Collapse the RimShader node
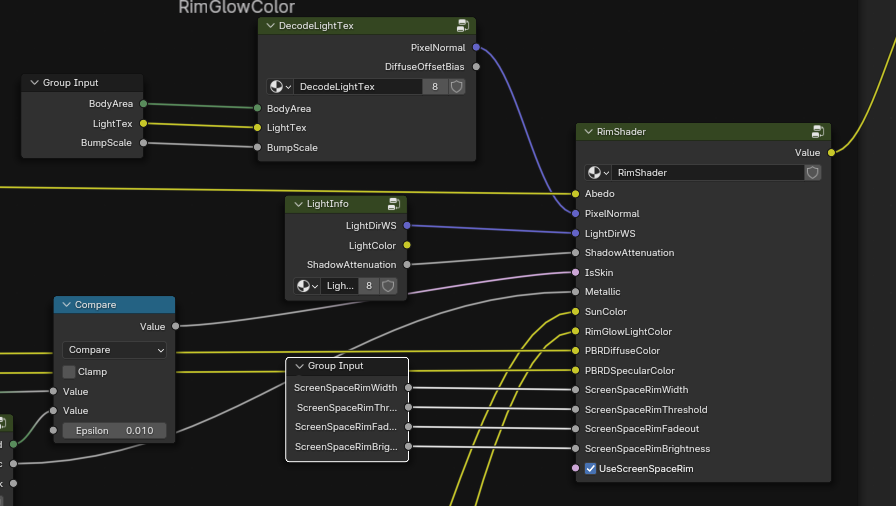Image resolution: width=896 pixels, height=506 pixels. (x=587, y=132)
